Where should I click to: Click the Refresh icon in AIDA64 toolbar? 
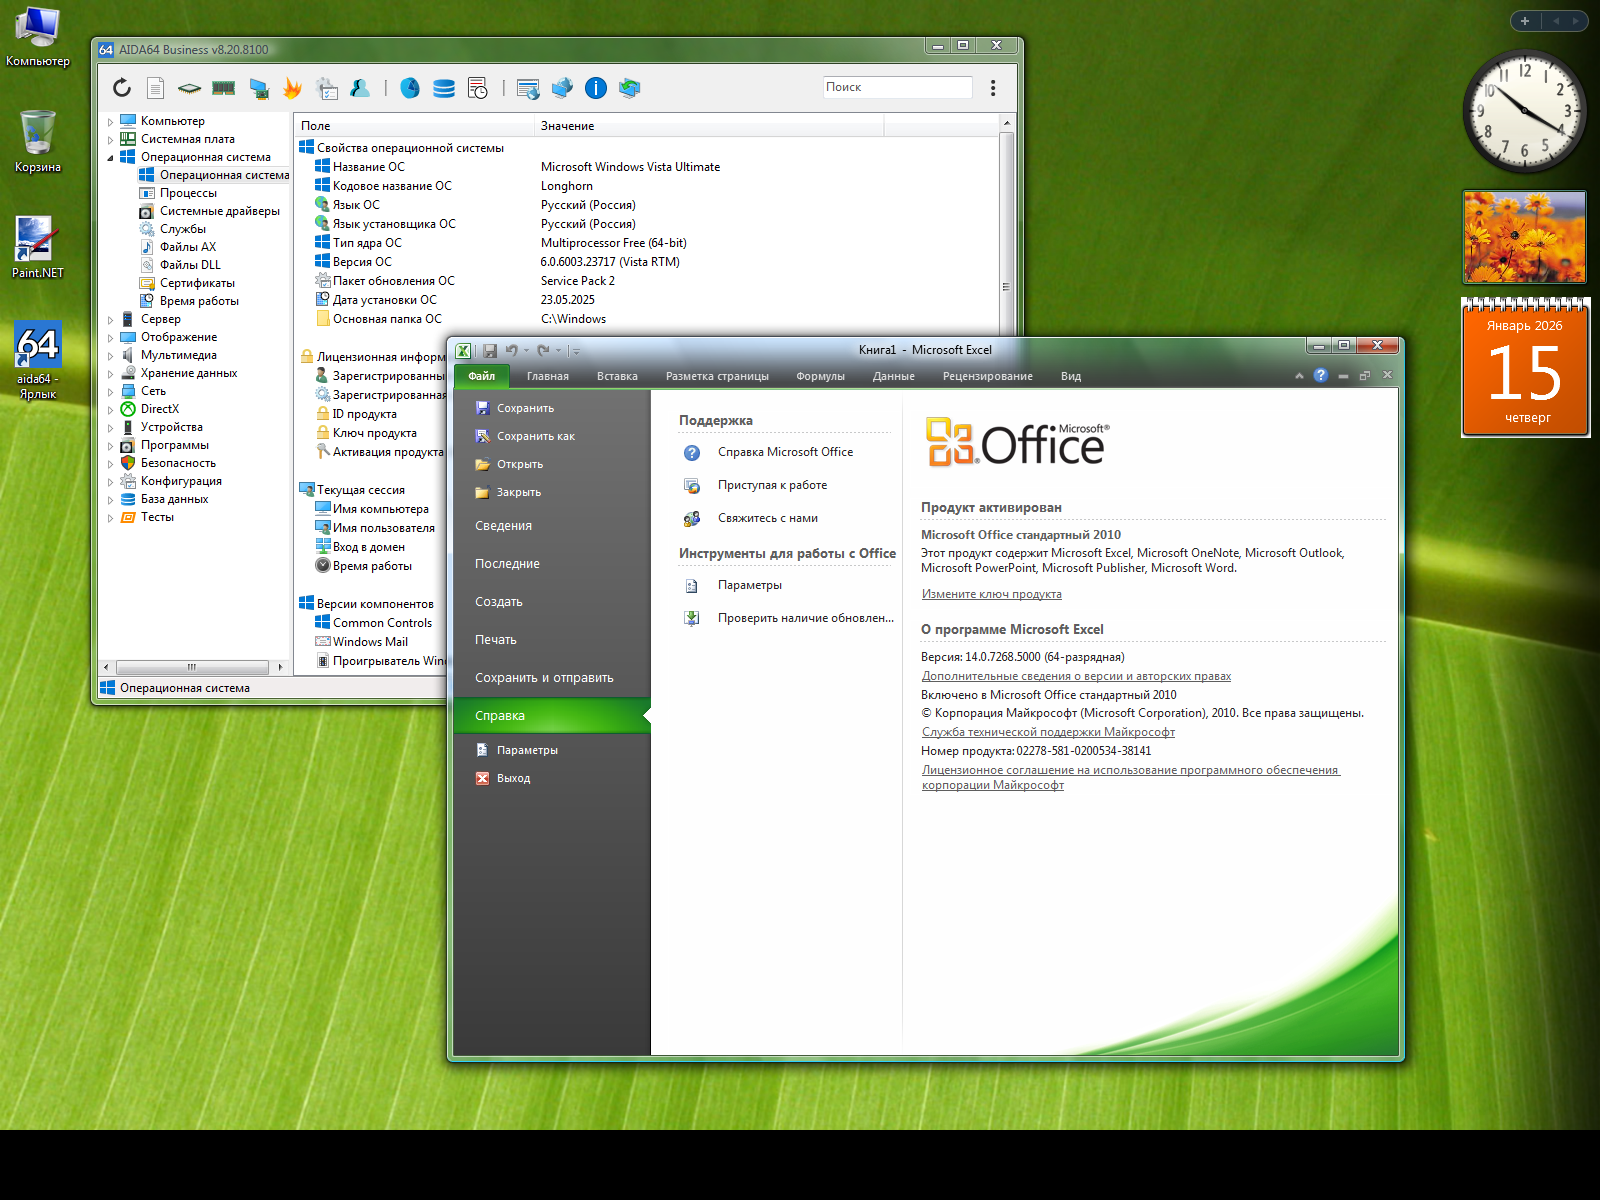(122, 88)
